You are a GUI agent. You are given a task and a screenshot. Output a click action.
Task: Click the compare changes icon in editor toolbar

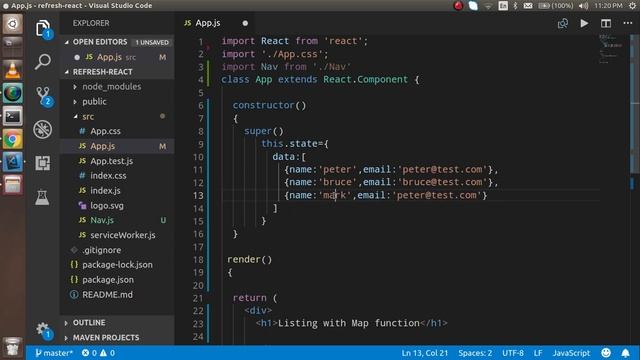click(x=562, y=23)
